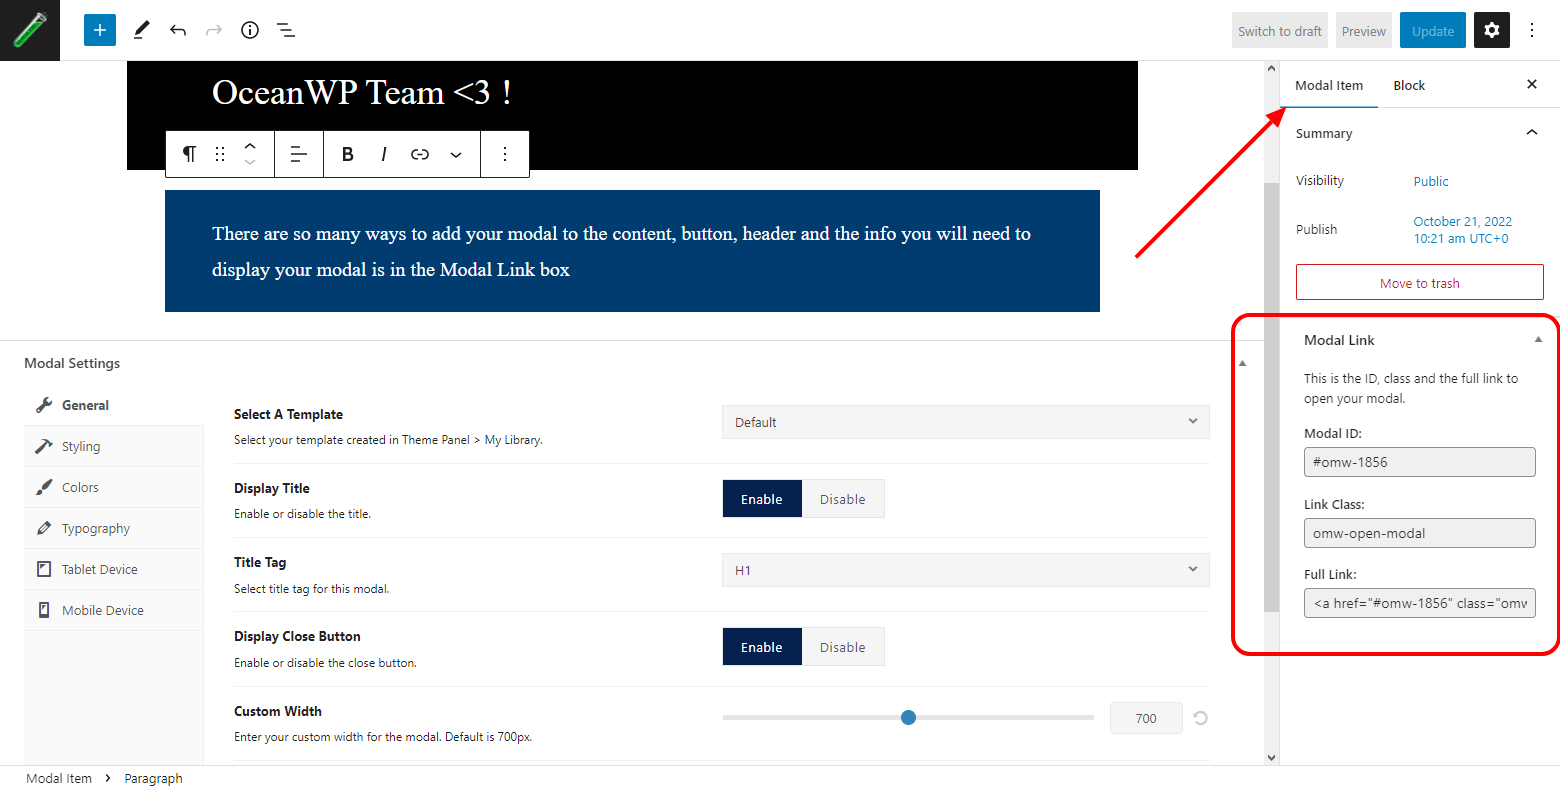Open the List View icon

coord(286,30)
